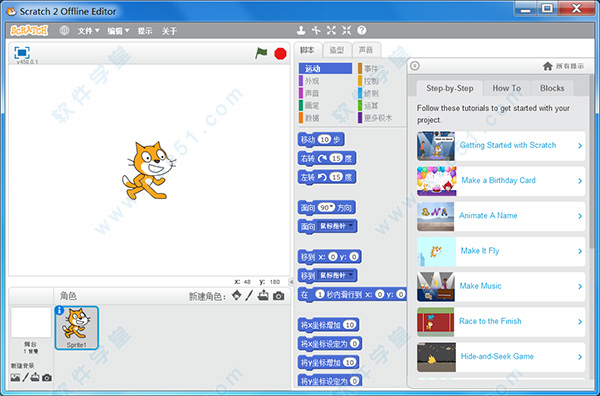Select the 运动 block category
The height and width of the screenshot is (396, 600).
click(x=325, y=68)
